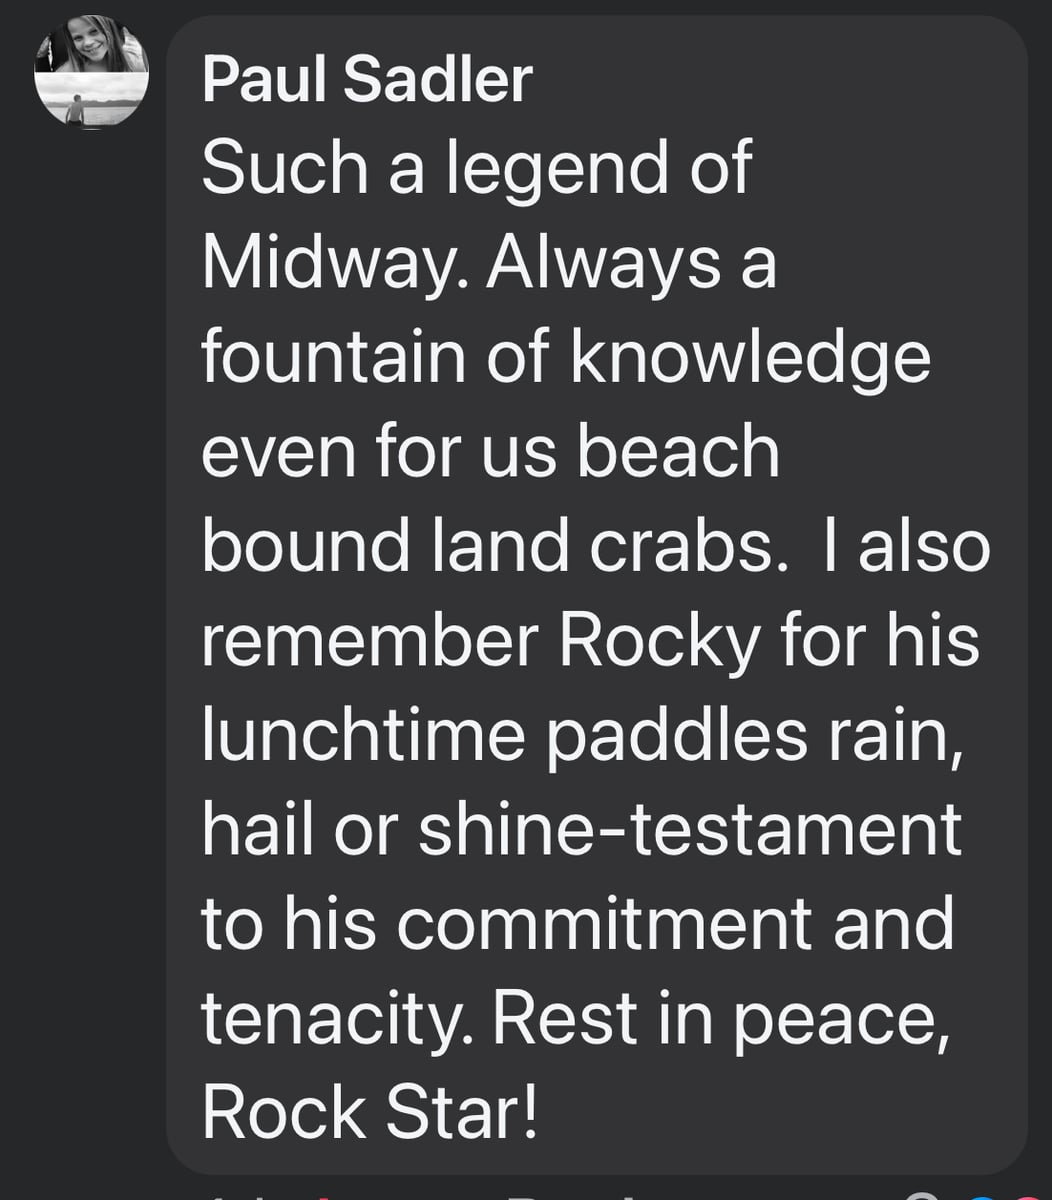Image resolution: width=1052 pixels, height=1200 pixels.
Task: Click the words 'to his commitment and'
Action: 578,926
